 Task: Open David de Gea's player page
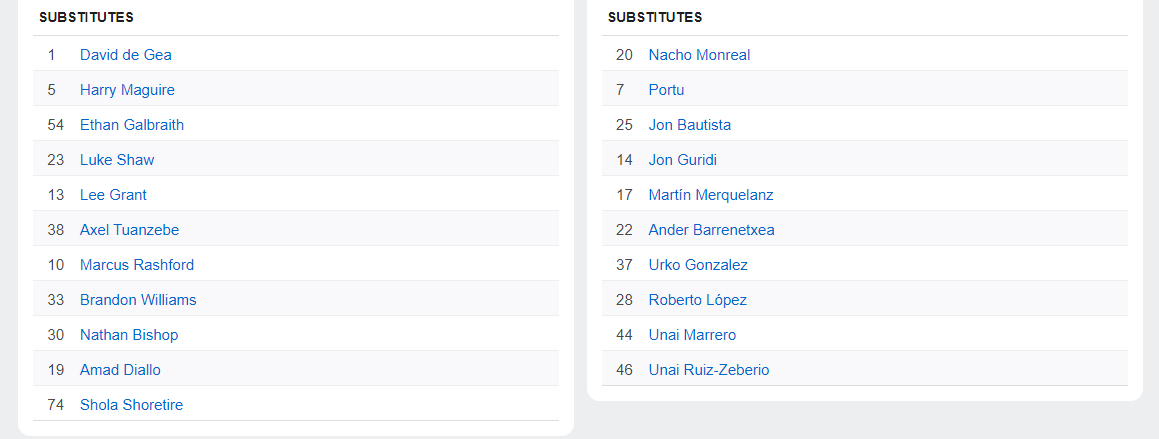(x=125, y=55)
